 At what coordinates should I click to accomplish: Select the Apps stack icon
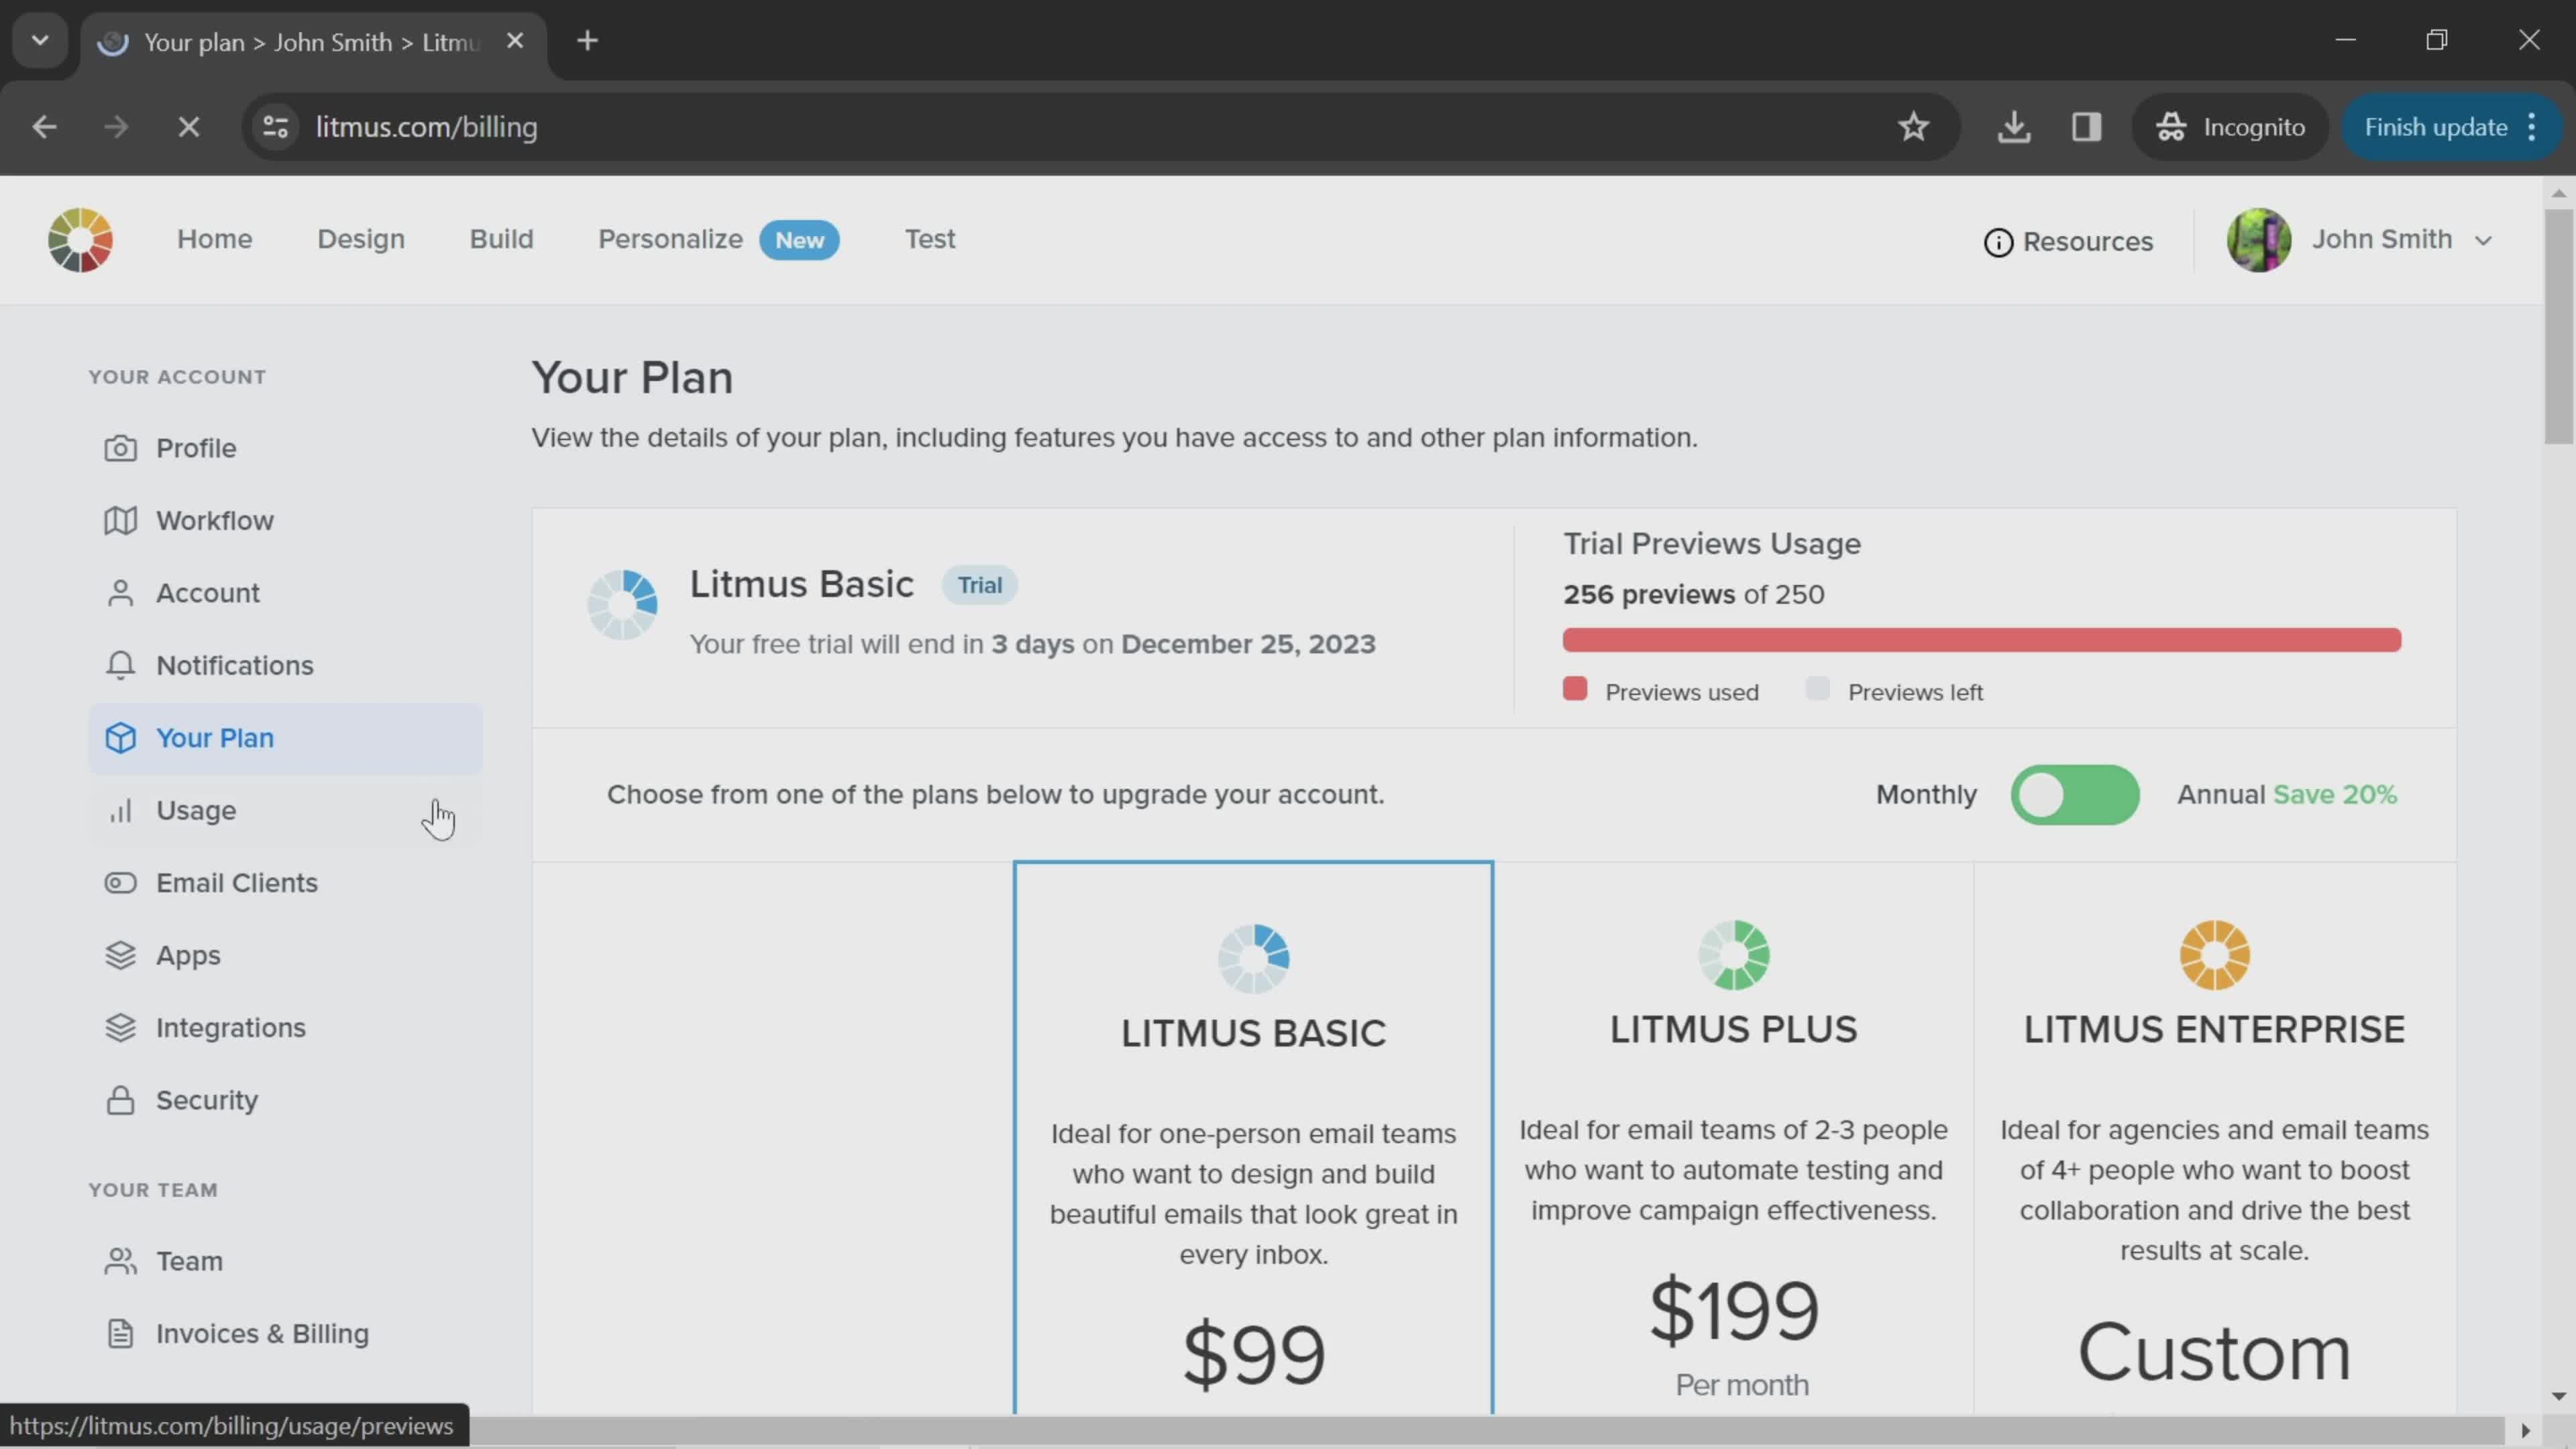(x=121, y=955)
